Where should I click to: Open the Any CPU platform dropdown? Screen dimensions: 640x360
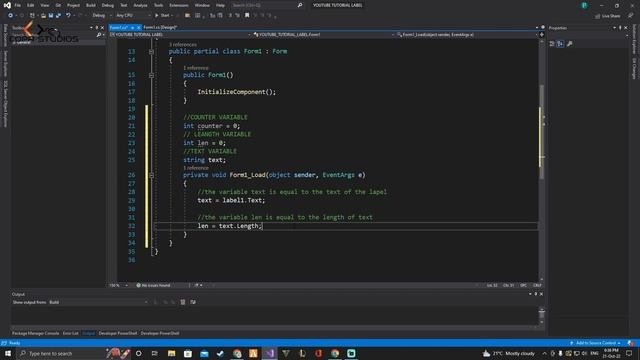133,16
